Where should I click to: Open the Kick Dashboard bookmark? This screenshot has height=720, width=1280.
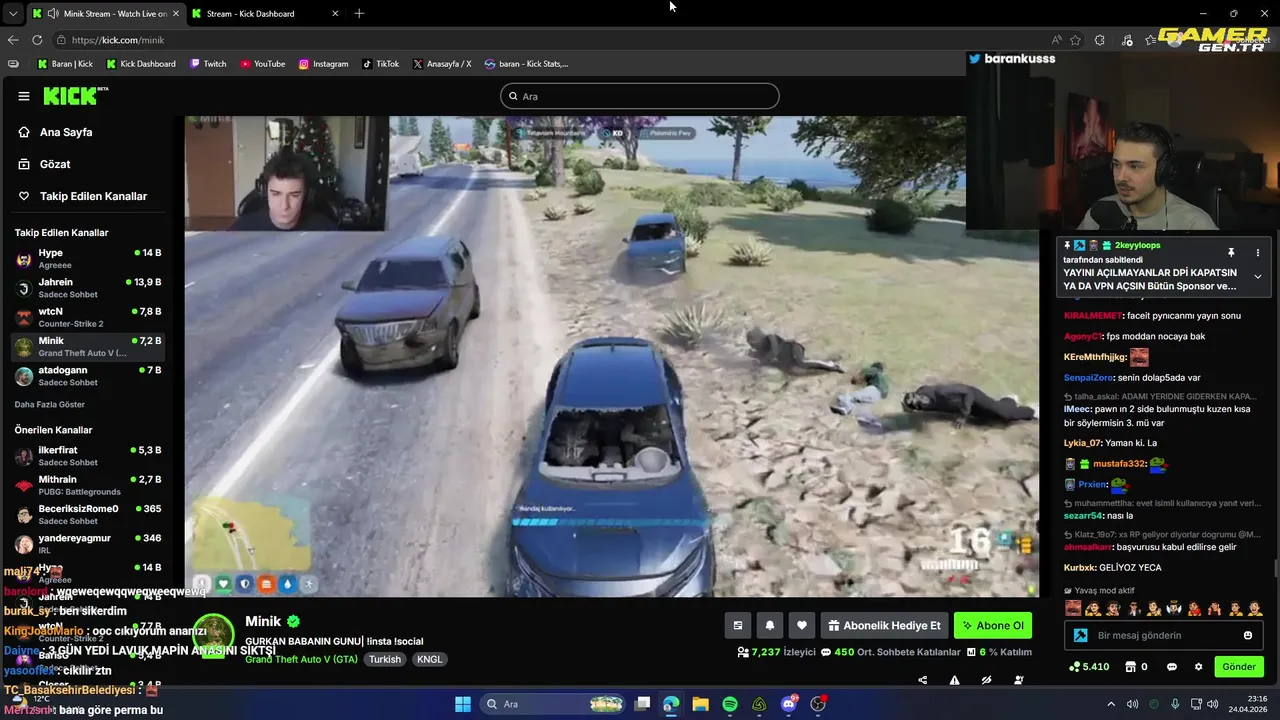pyautogui.click(x=141, y=64)
